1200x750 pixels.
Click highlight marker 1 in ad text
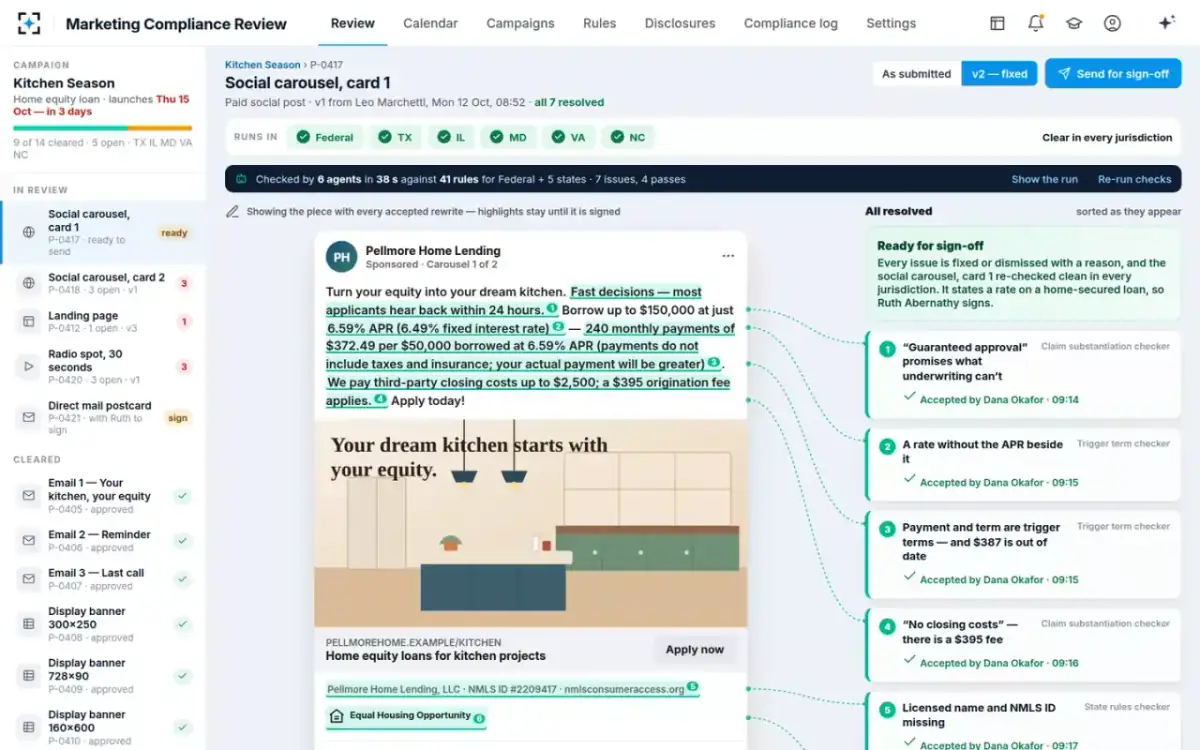(x=552, y=310)
